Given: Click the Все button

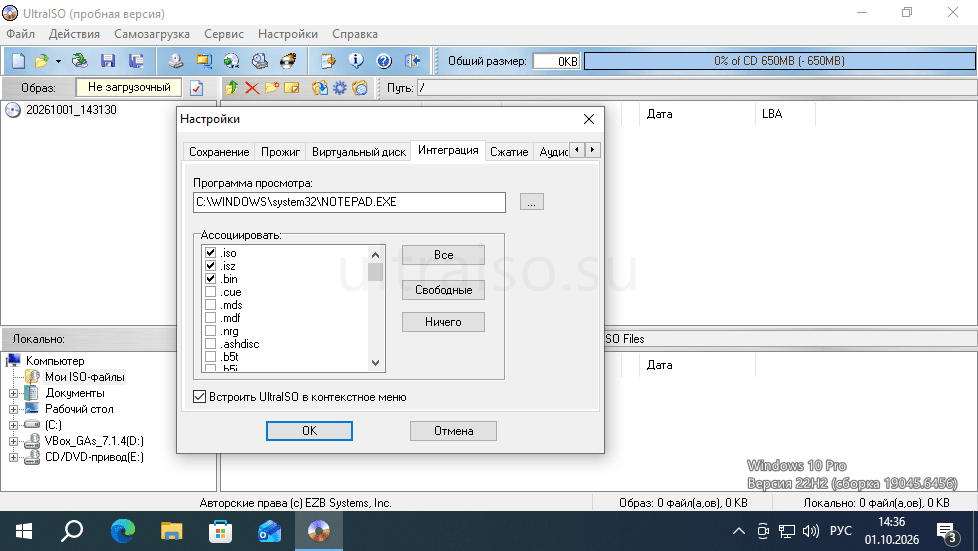Looking at the screenshot, I should tap(443, 255).
